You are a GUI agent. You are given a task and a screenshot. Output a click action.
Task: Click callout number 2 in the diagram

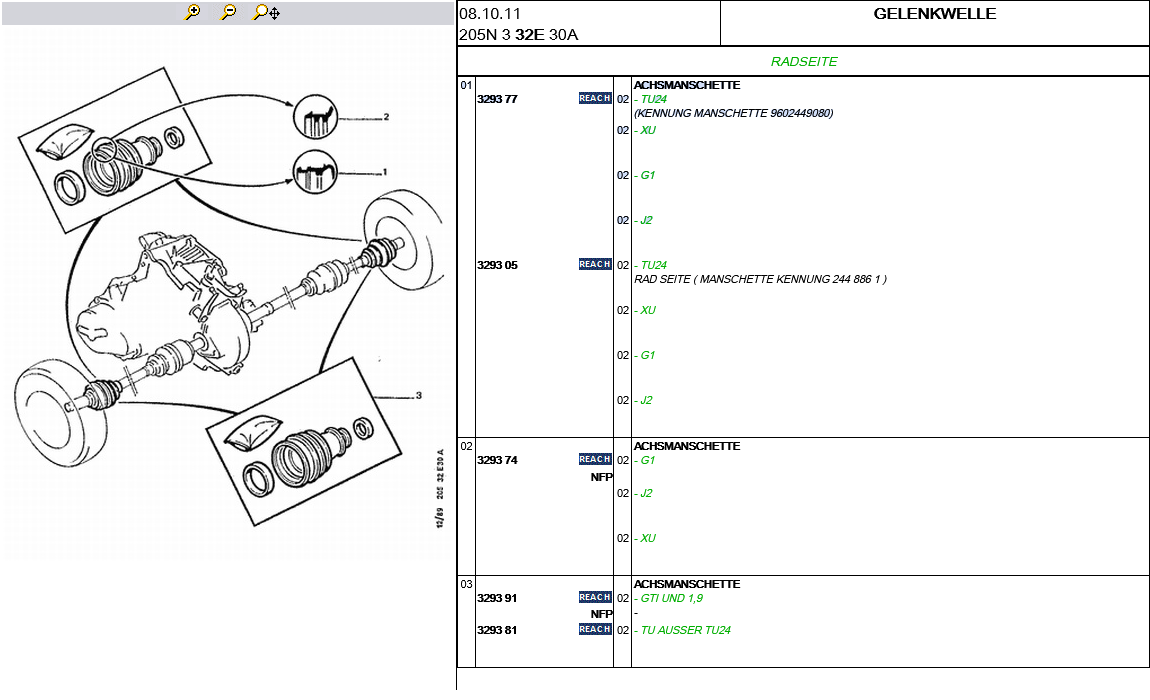(x=385, y=117)
